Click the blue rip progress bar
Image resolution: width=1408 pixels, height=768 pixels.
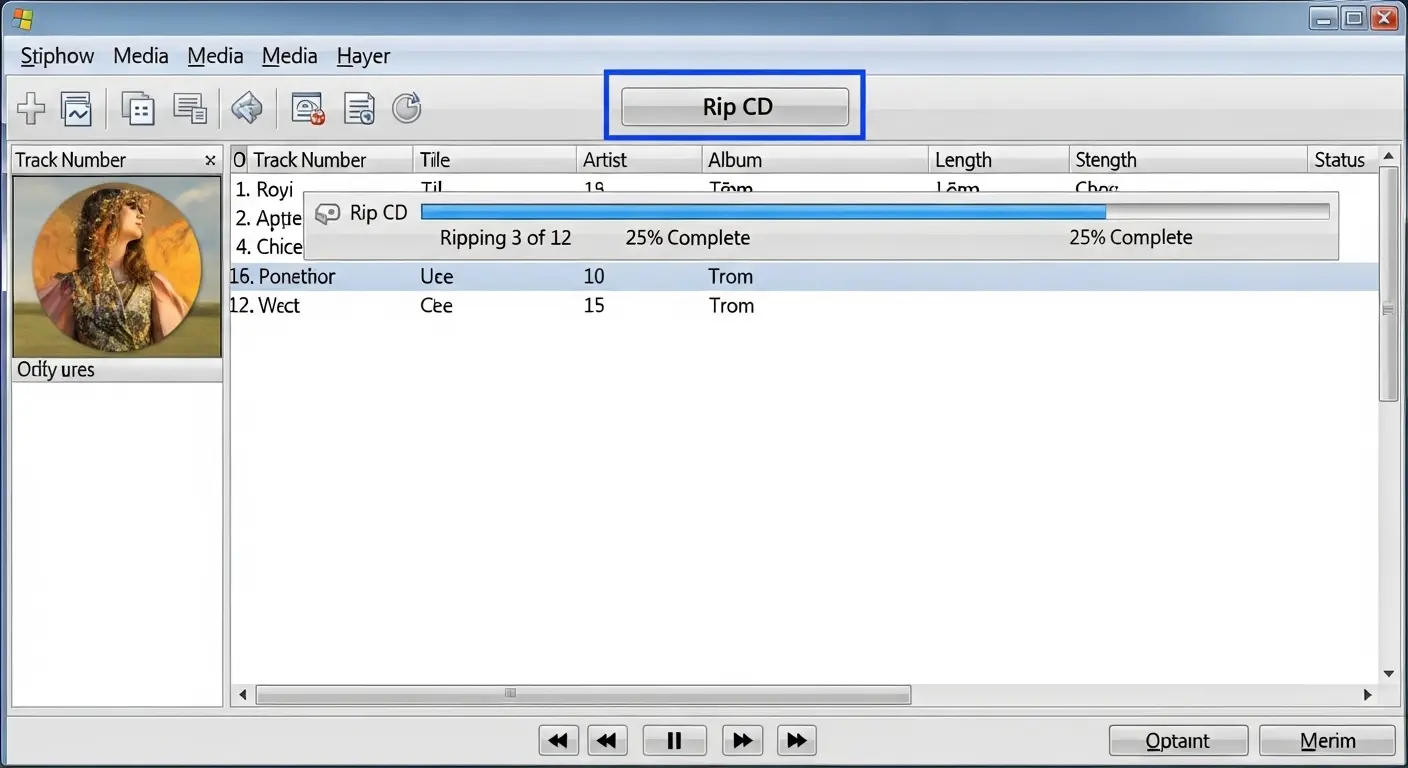[875, 212]
